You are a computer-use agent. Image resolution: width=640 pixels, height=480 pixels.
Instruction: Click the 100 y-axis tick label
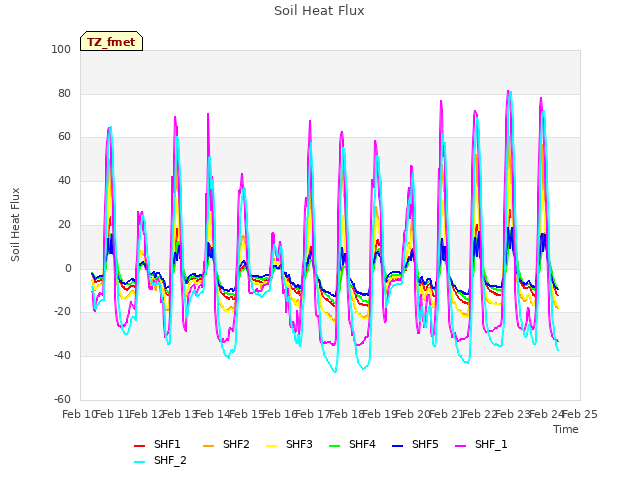pyautogui.click(x=61, y=49)
